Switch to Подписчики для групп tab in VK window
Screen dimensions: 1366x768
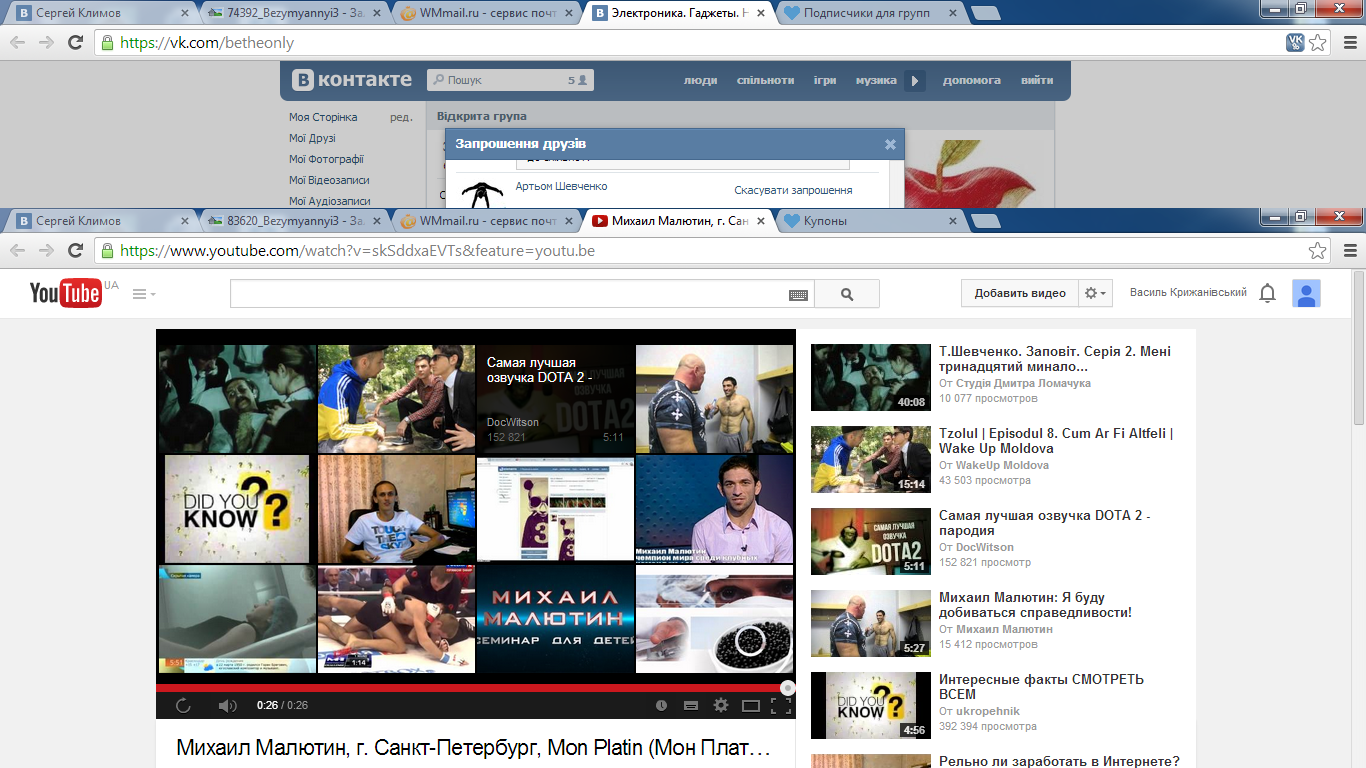pyautogui.click(x=868, y=13)
